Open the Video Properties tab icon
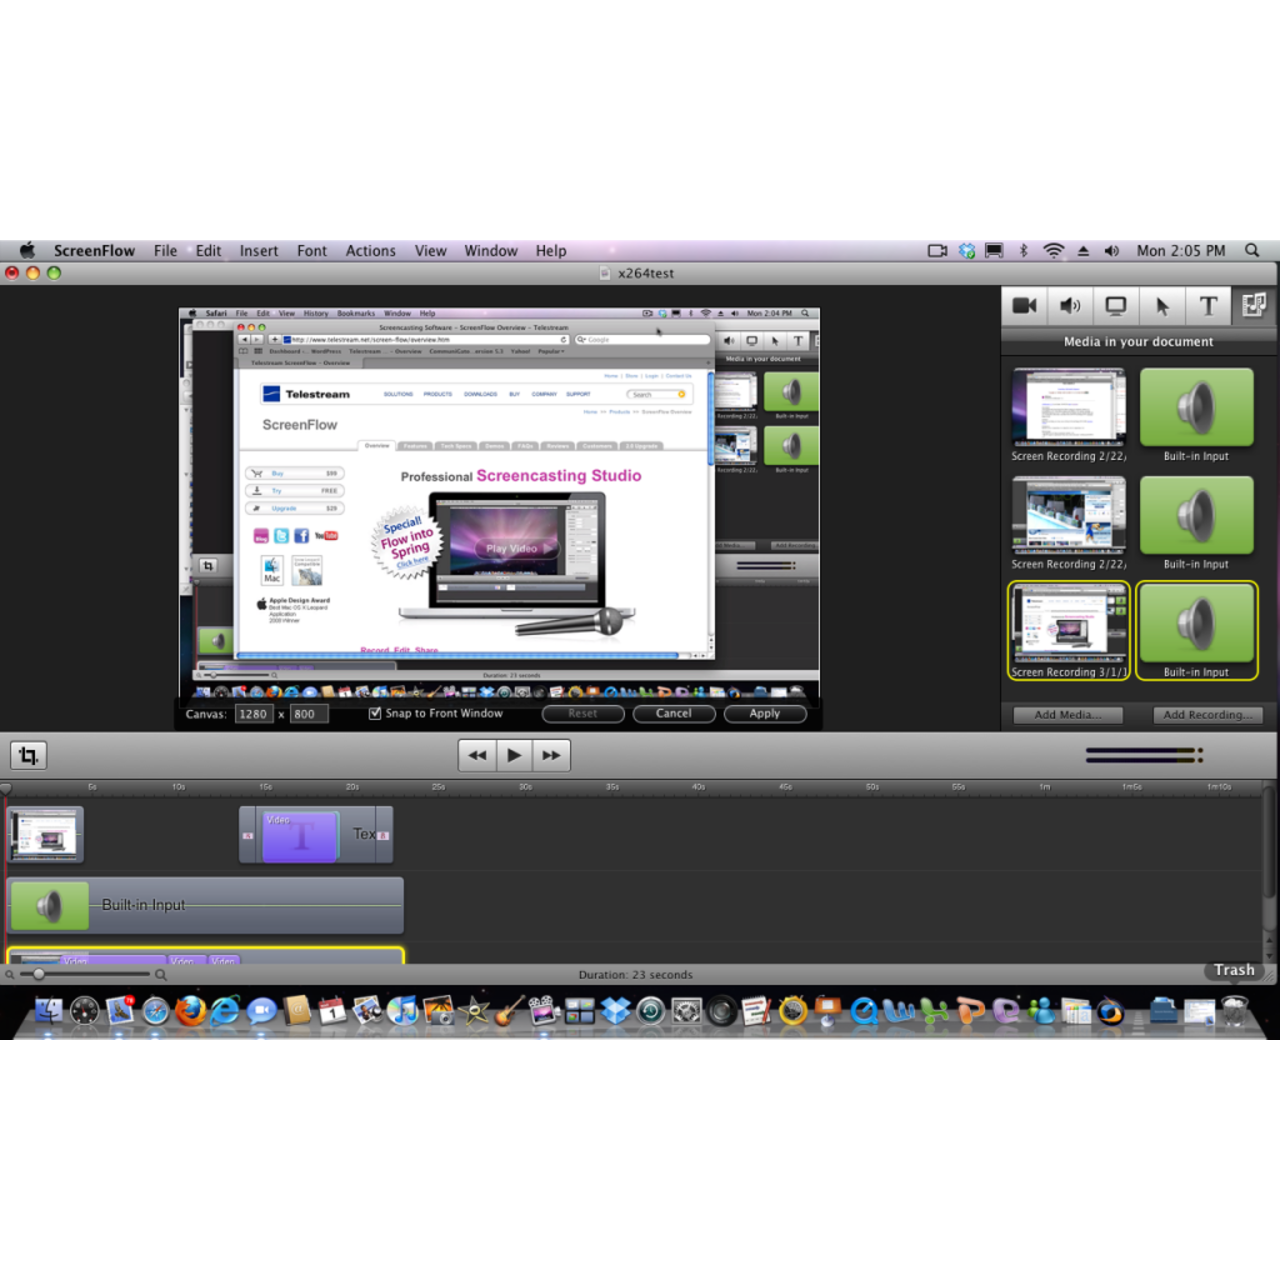 [x=1024, y=306]
